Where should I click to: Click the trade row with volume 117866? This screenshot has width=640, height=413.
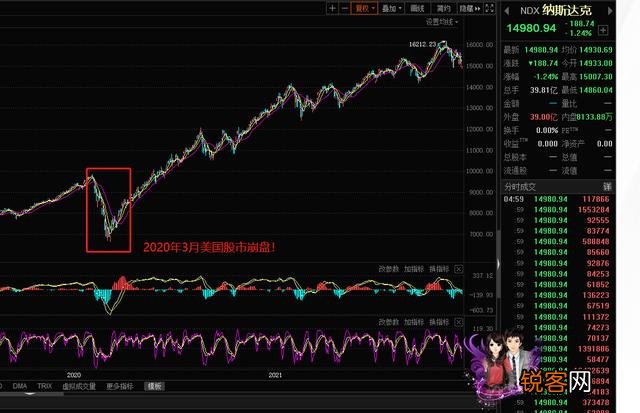coord(557,199)
